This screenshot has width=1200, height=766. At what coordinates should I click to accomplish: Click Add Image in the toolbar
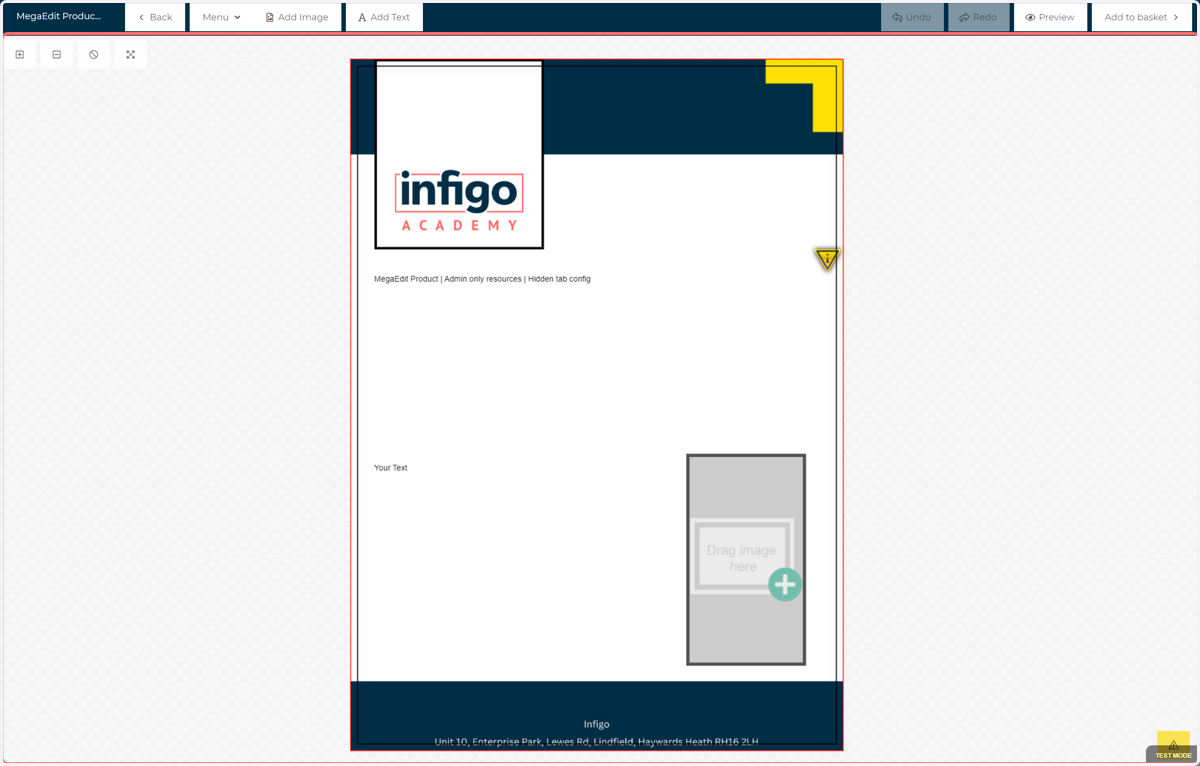click(297, 17)
